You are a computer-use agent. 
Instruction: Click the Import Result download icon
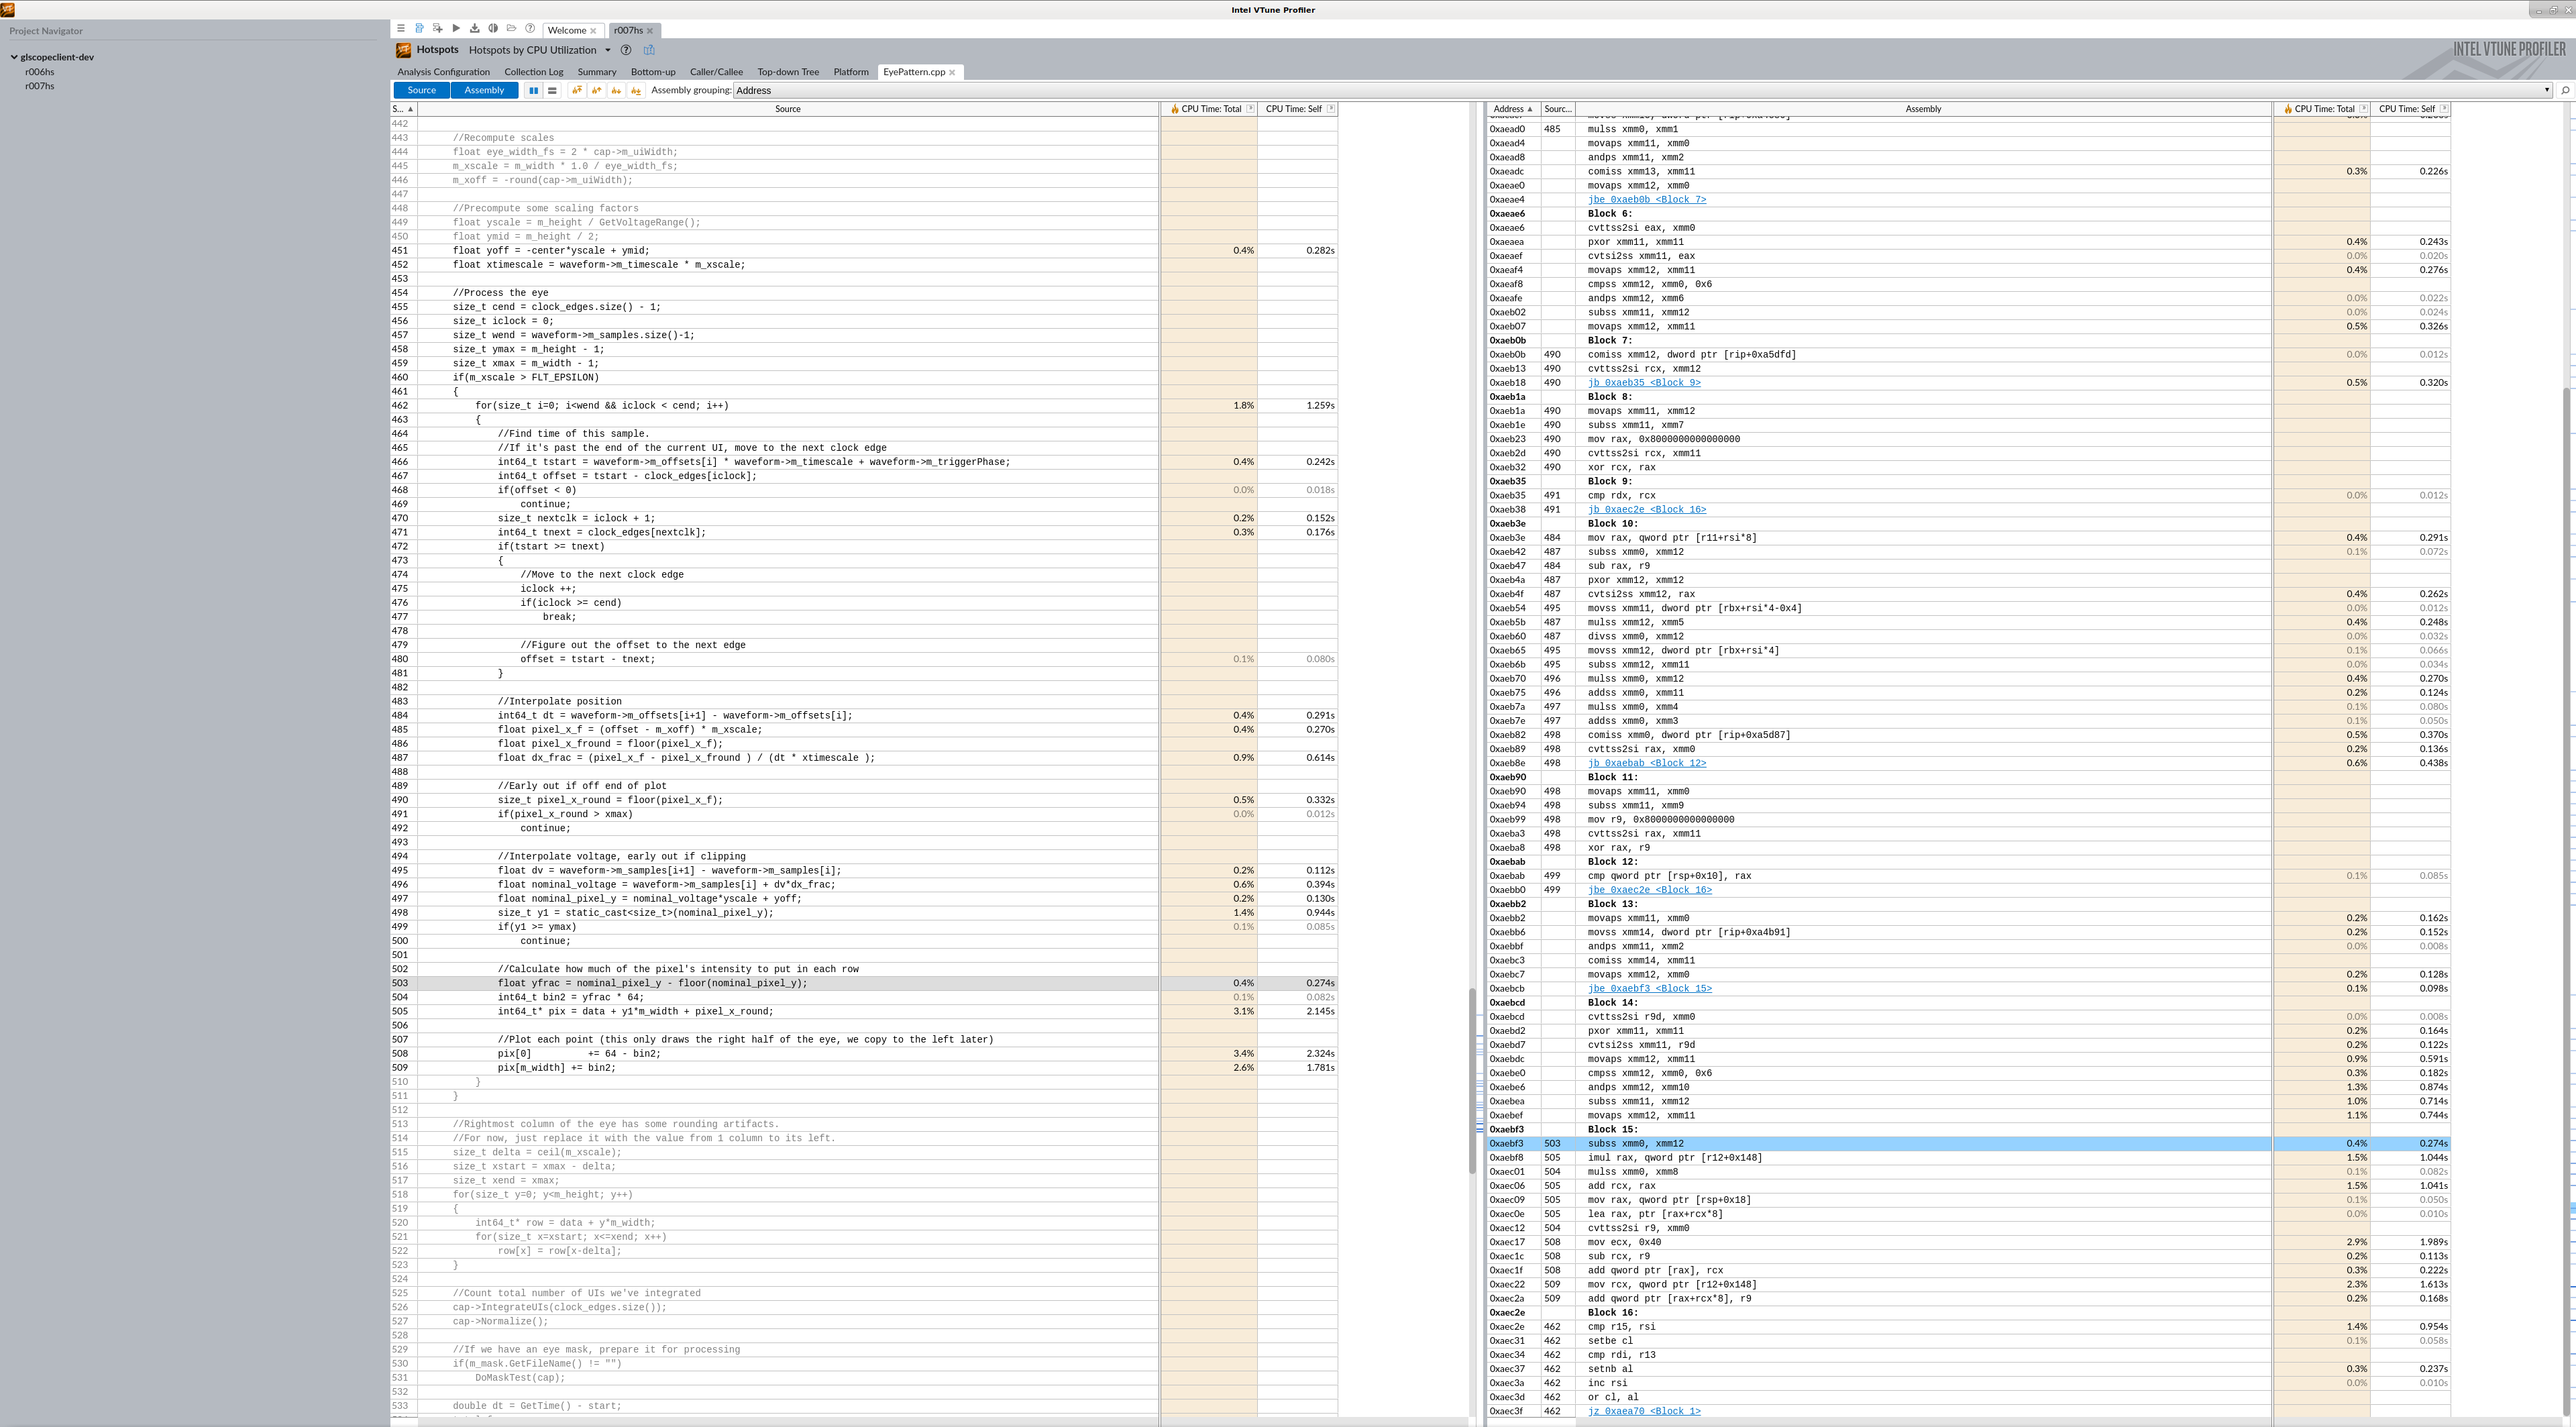point(474,29)
